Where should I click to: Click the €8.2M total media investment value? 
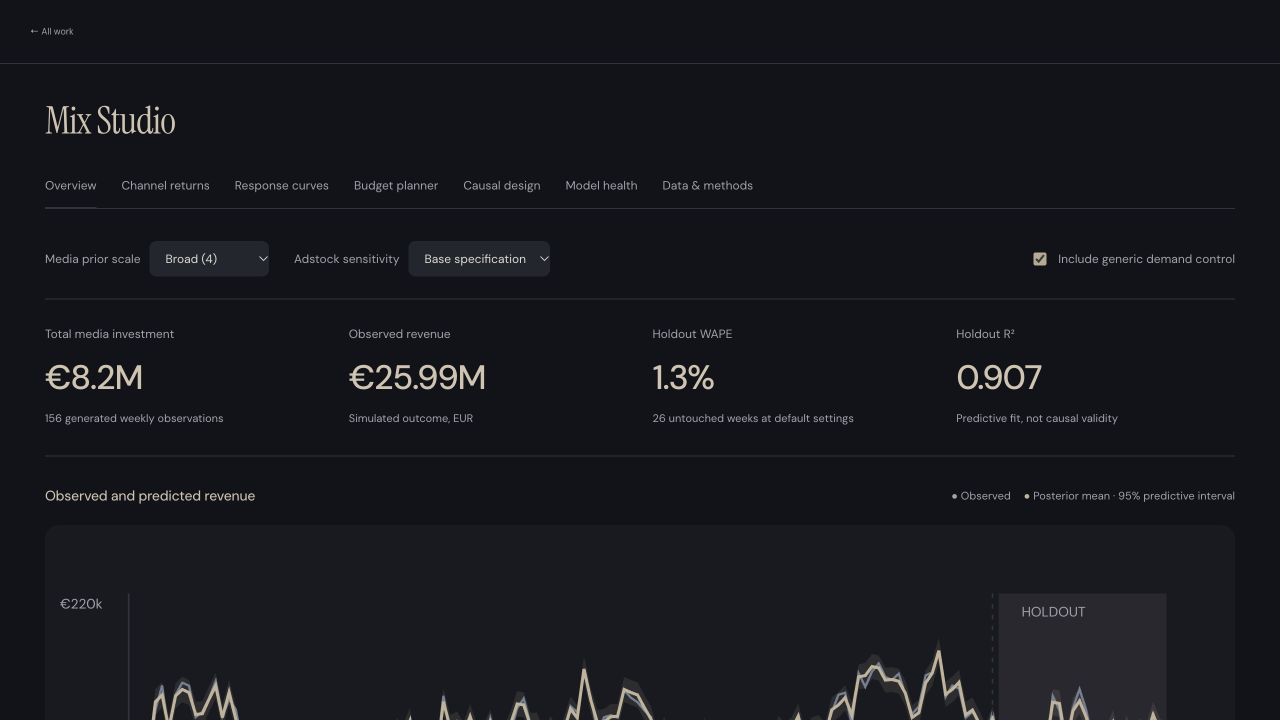pyautogui.click(x=94, y=378)
